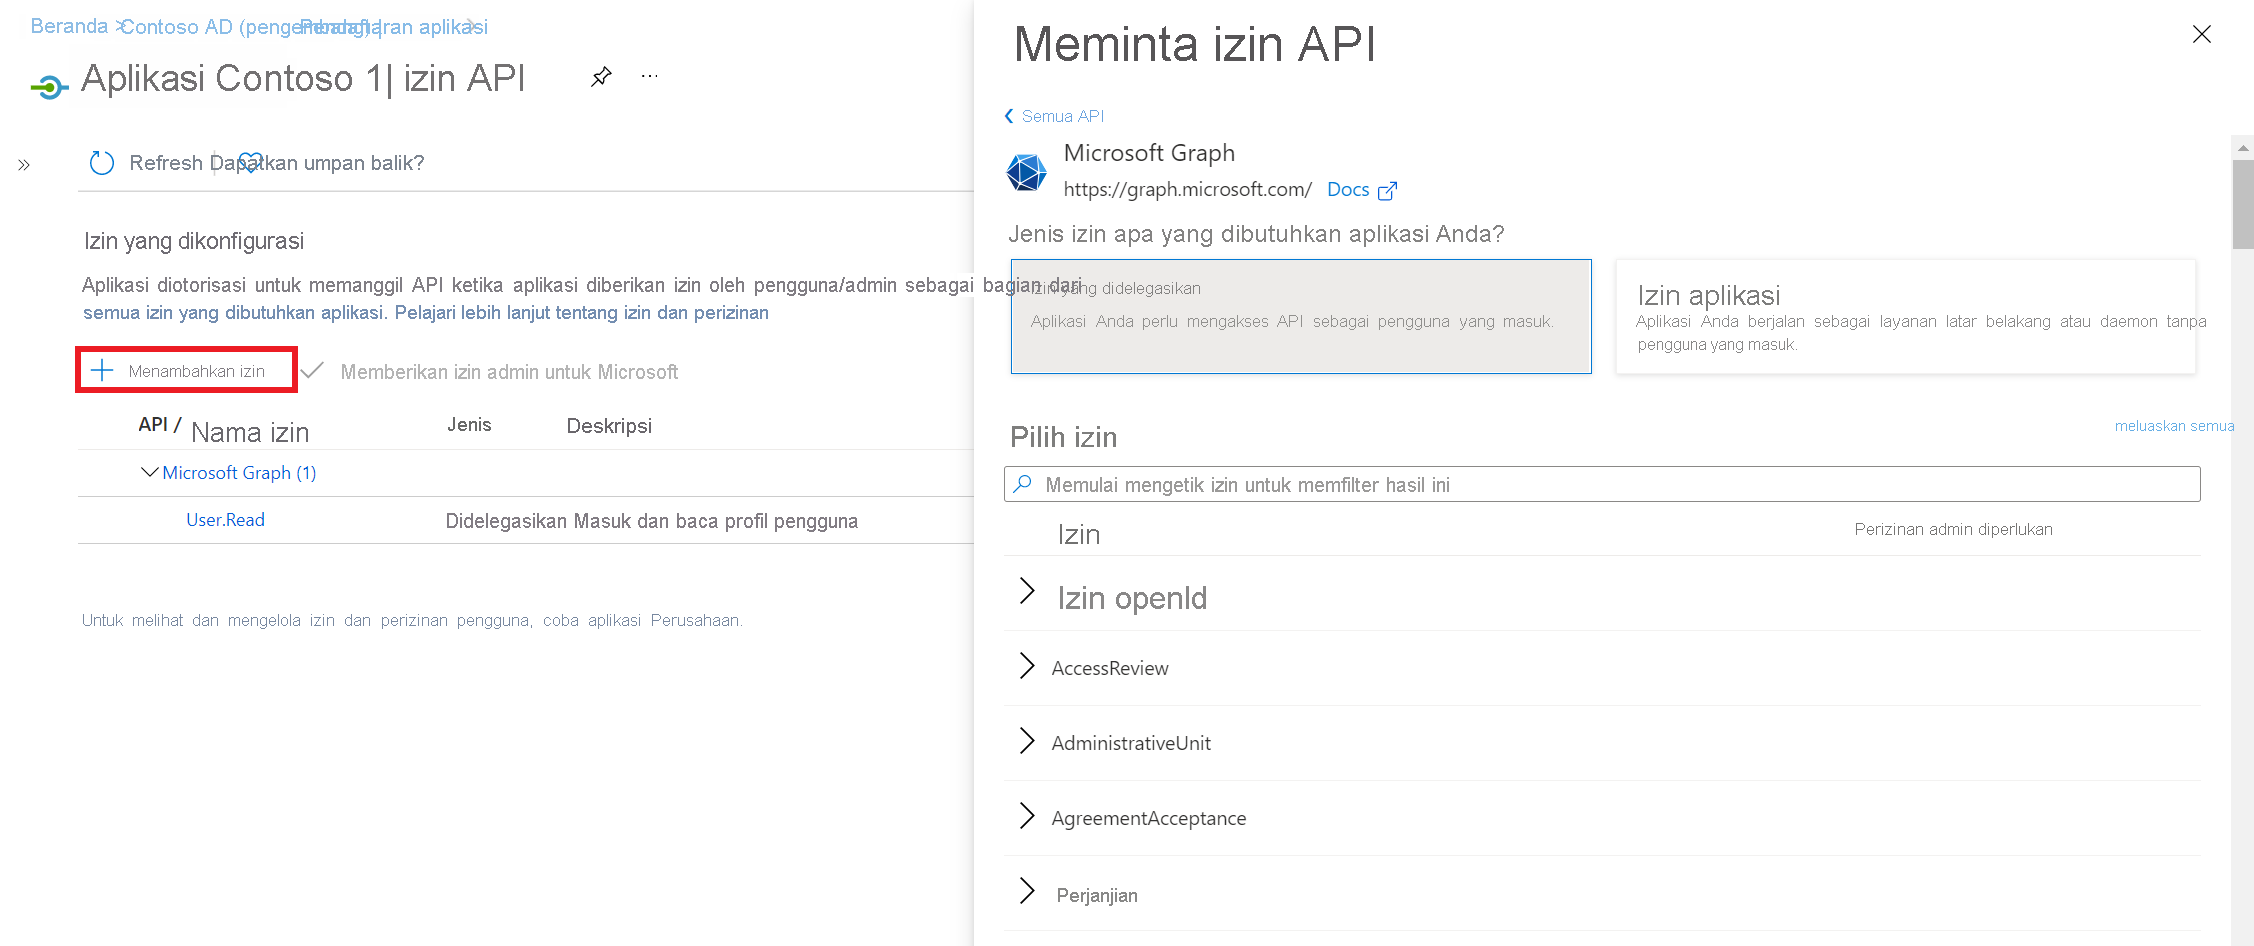Close the Meminta izin API panel
Screen dimensions: 2254x946
pos(2201,35)
